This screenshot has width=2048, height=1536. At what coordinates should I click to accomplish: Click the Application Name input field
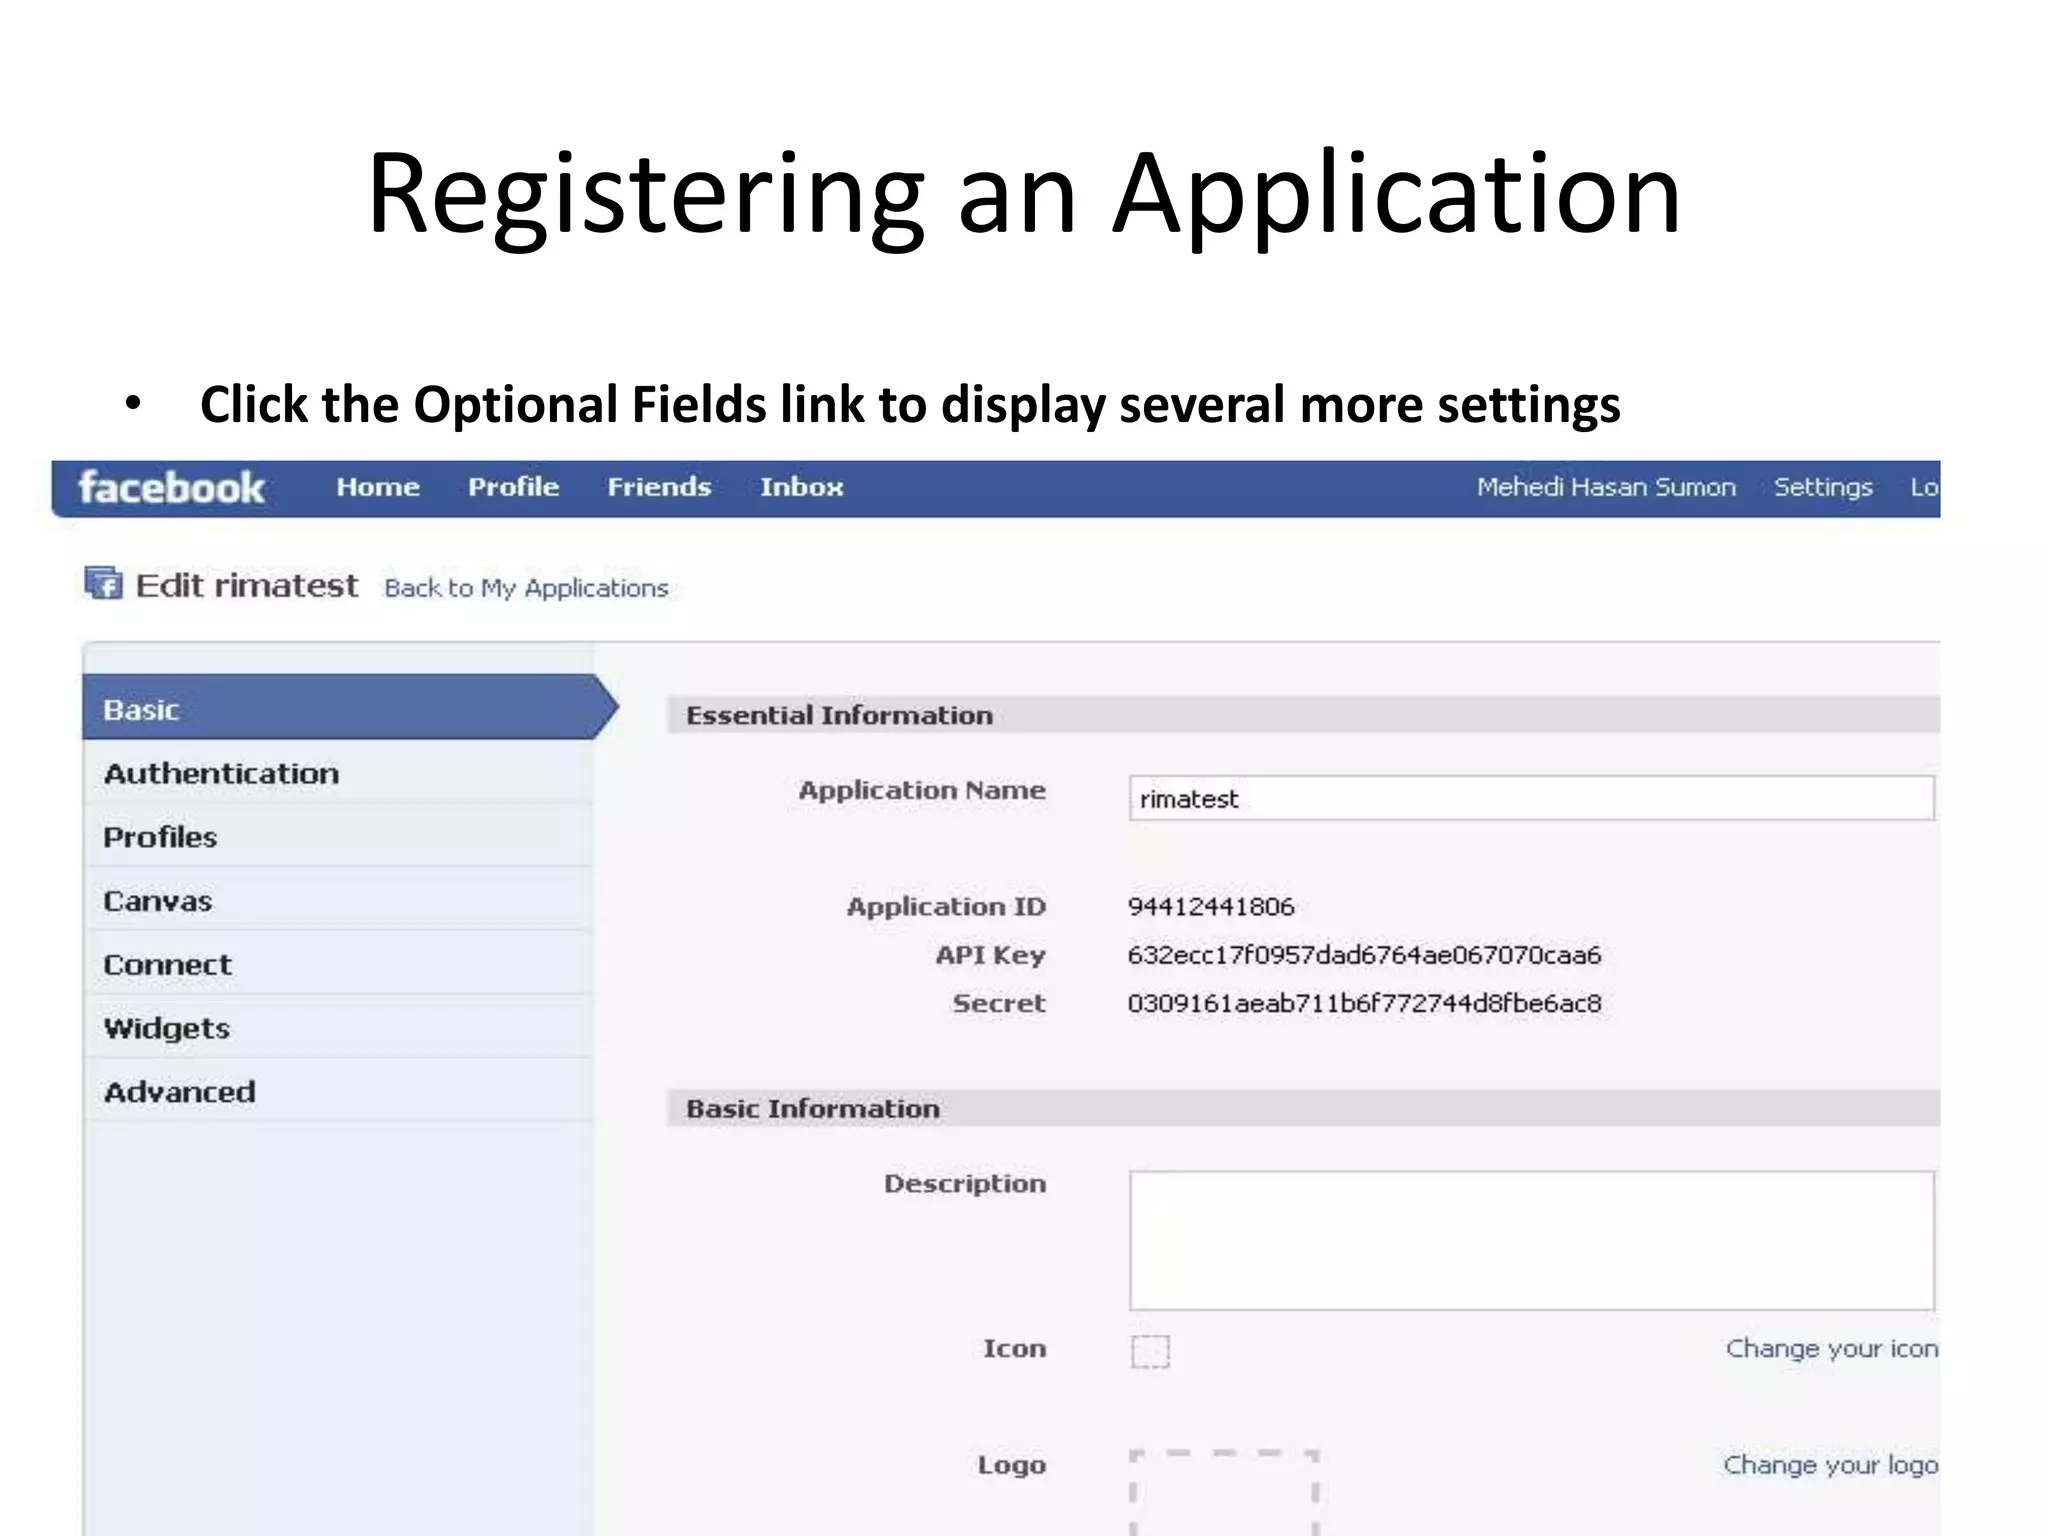tap(1530, 798)
